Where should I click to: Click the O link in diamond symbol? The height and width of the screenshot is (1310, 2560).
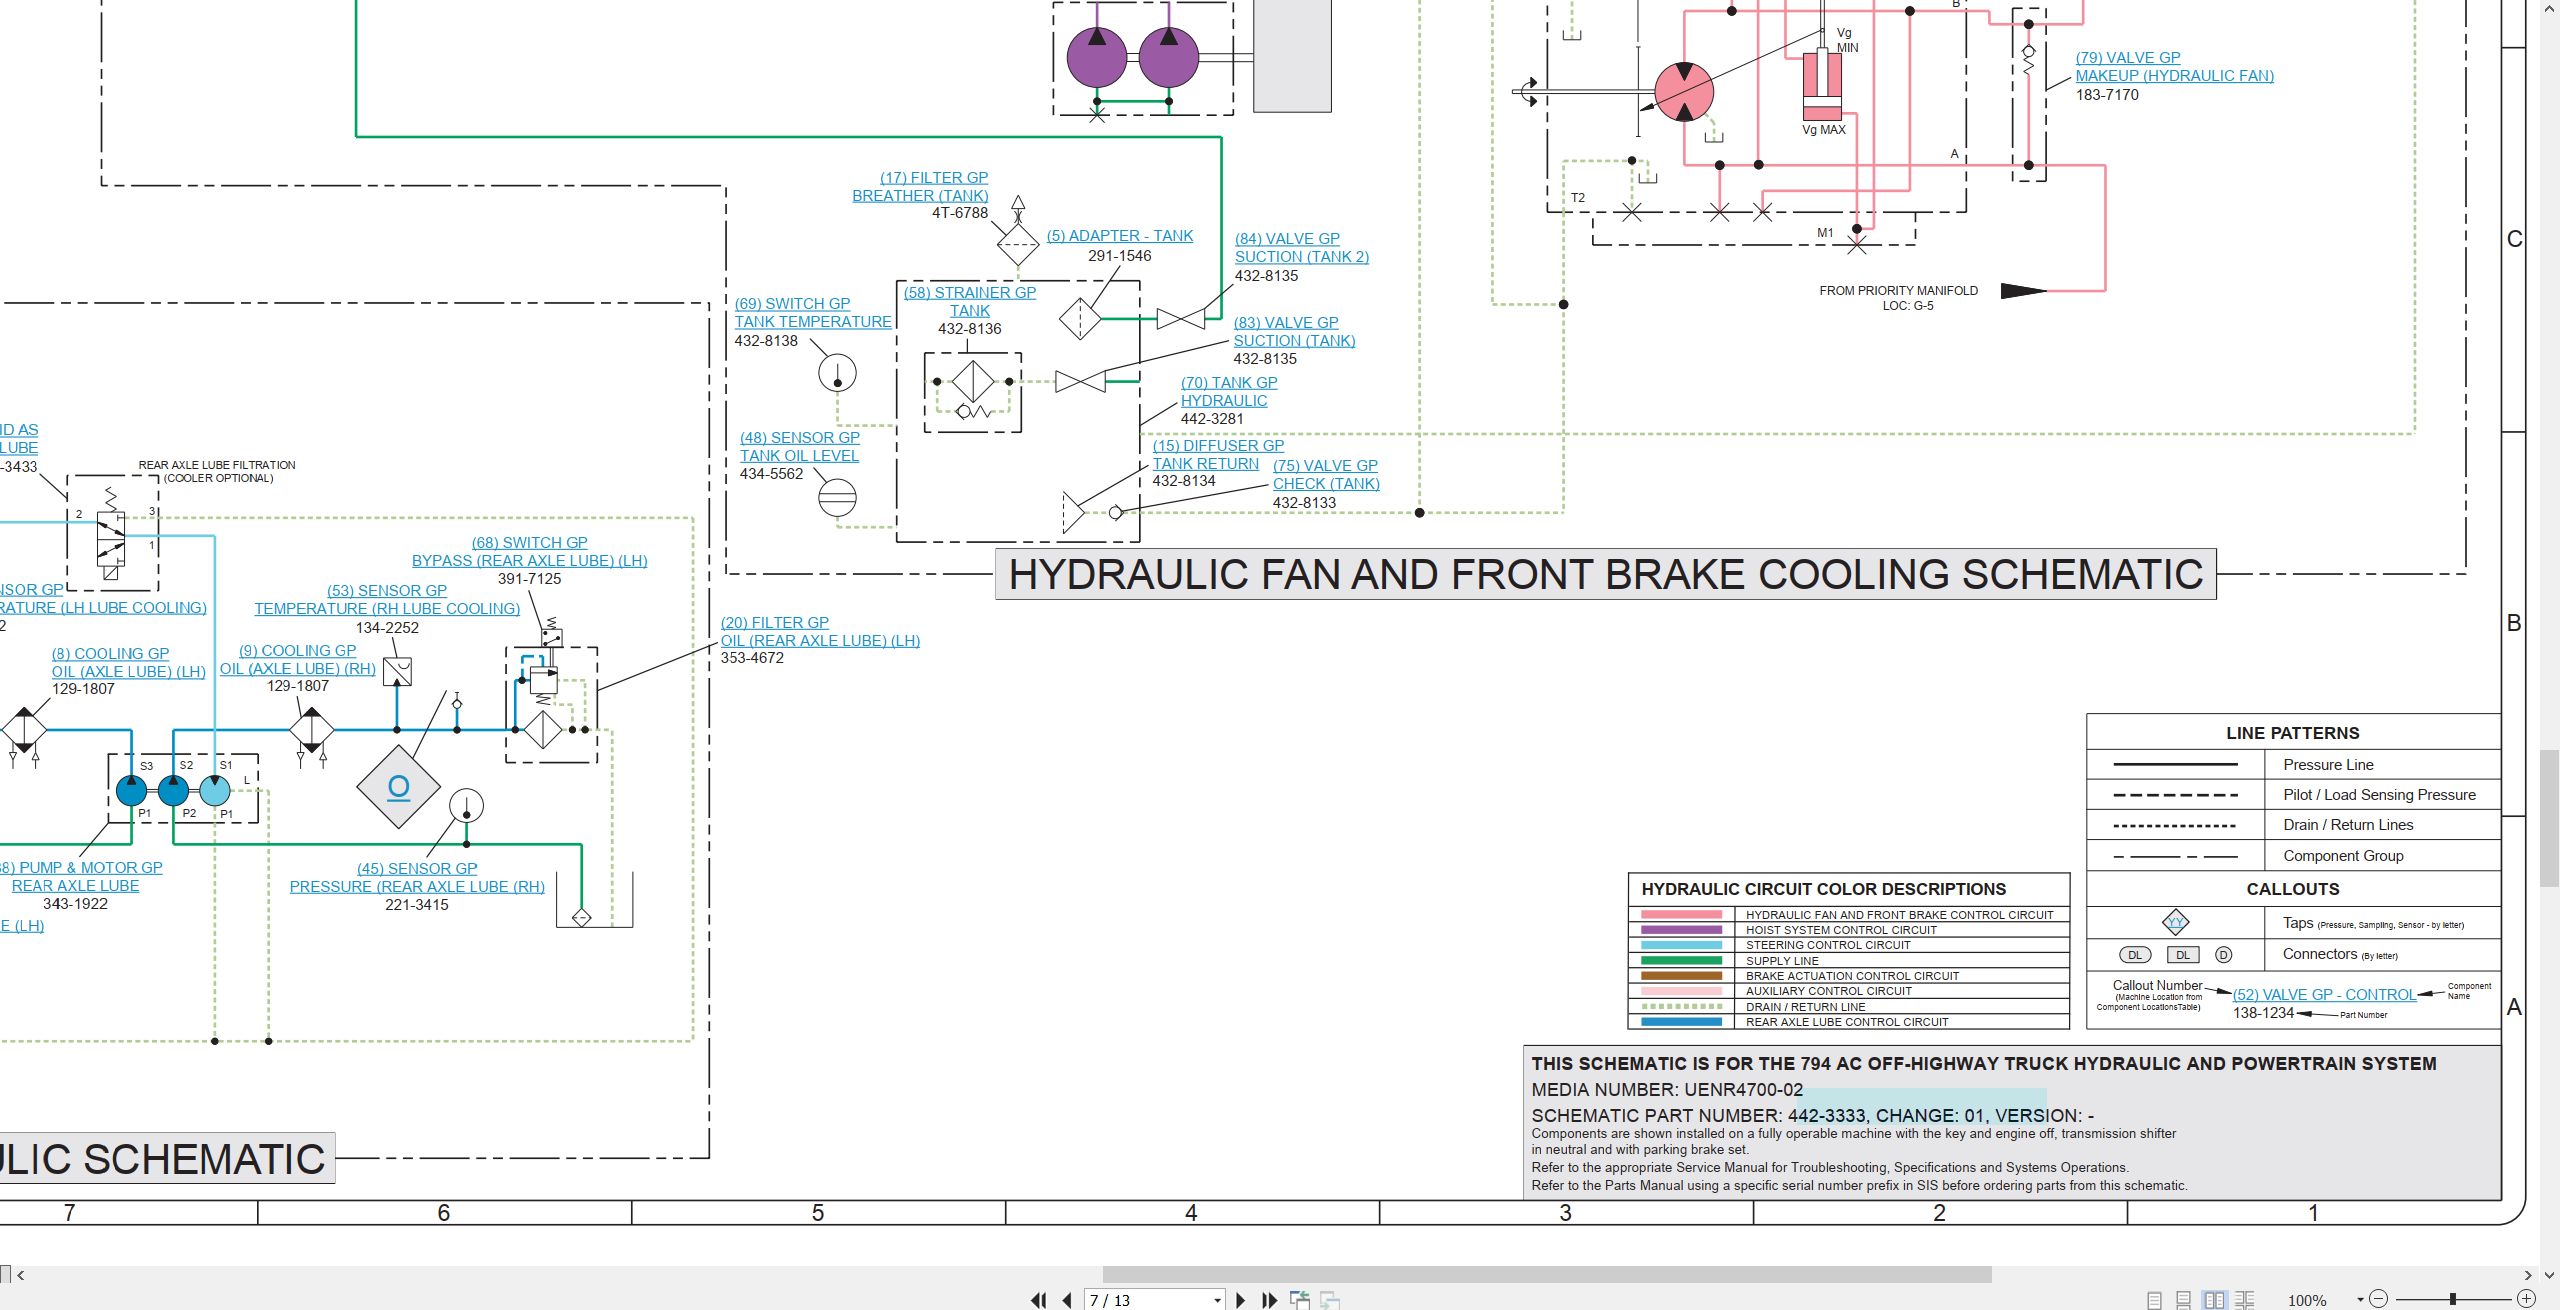point(399,787)
